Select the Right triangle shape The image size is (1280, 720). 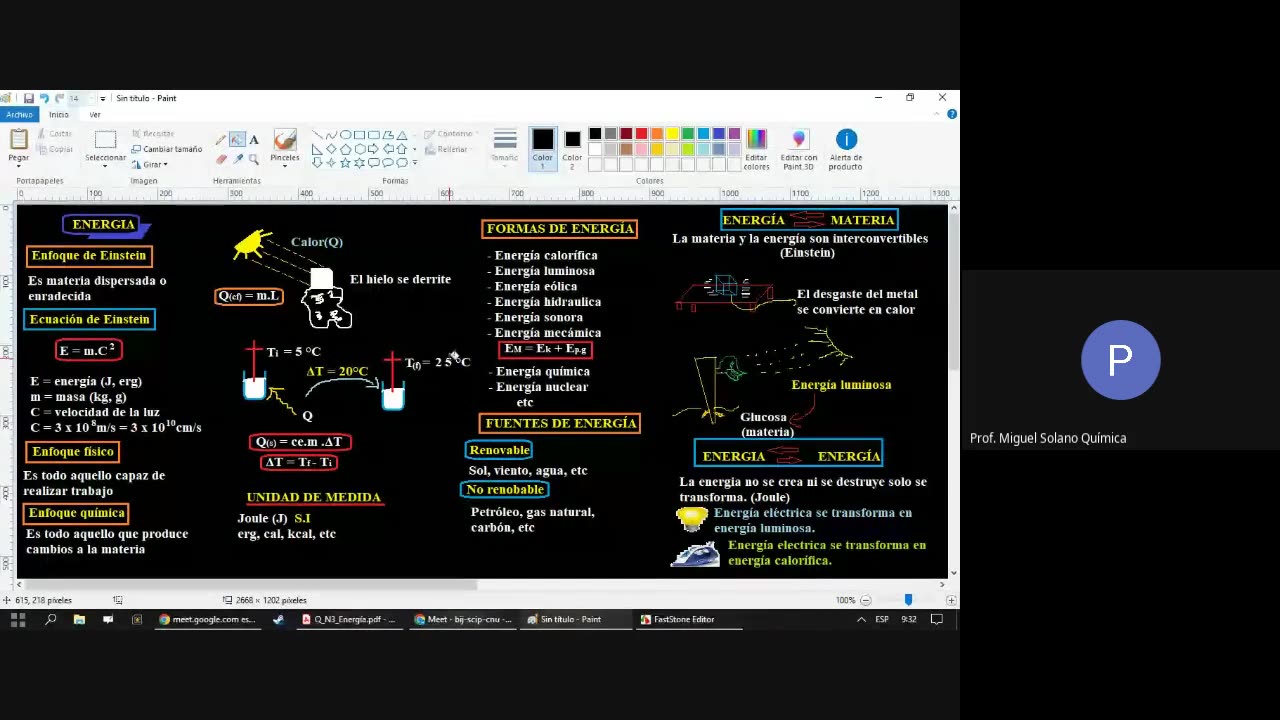pyautogui.click(x=318, y=149)
